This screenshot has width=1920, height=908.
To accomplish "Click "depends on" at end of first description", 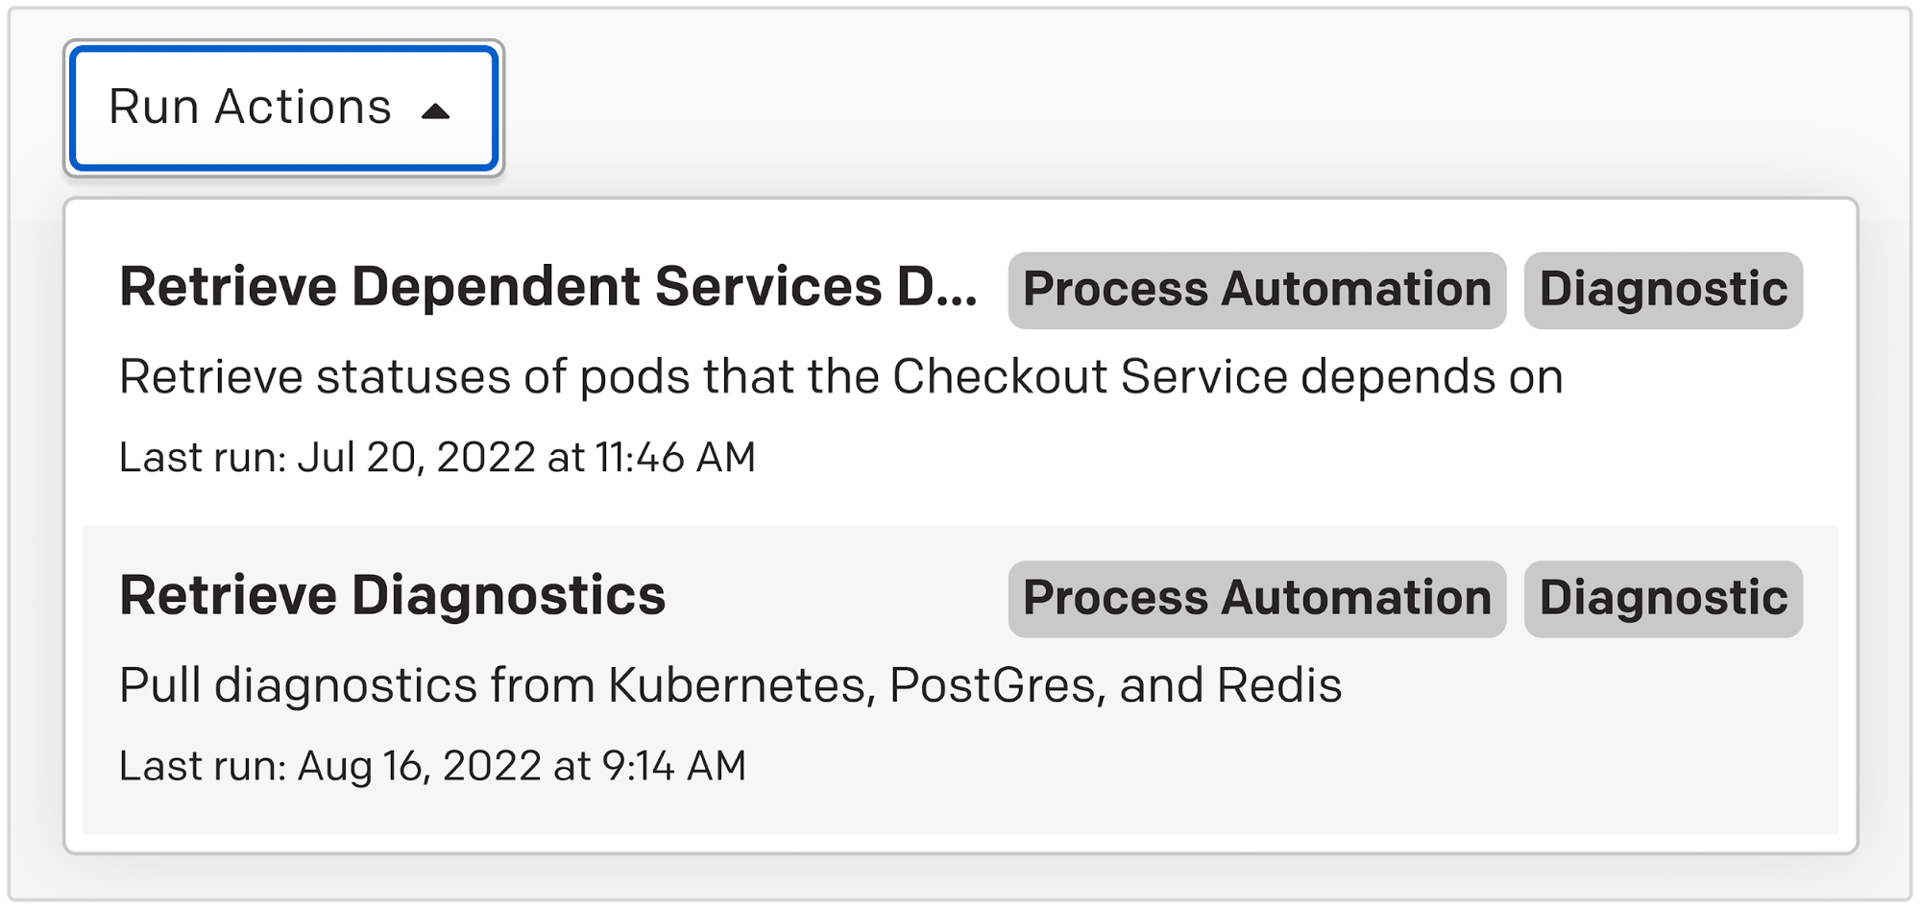I will point(1431,377).
